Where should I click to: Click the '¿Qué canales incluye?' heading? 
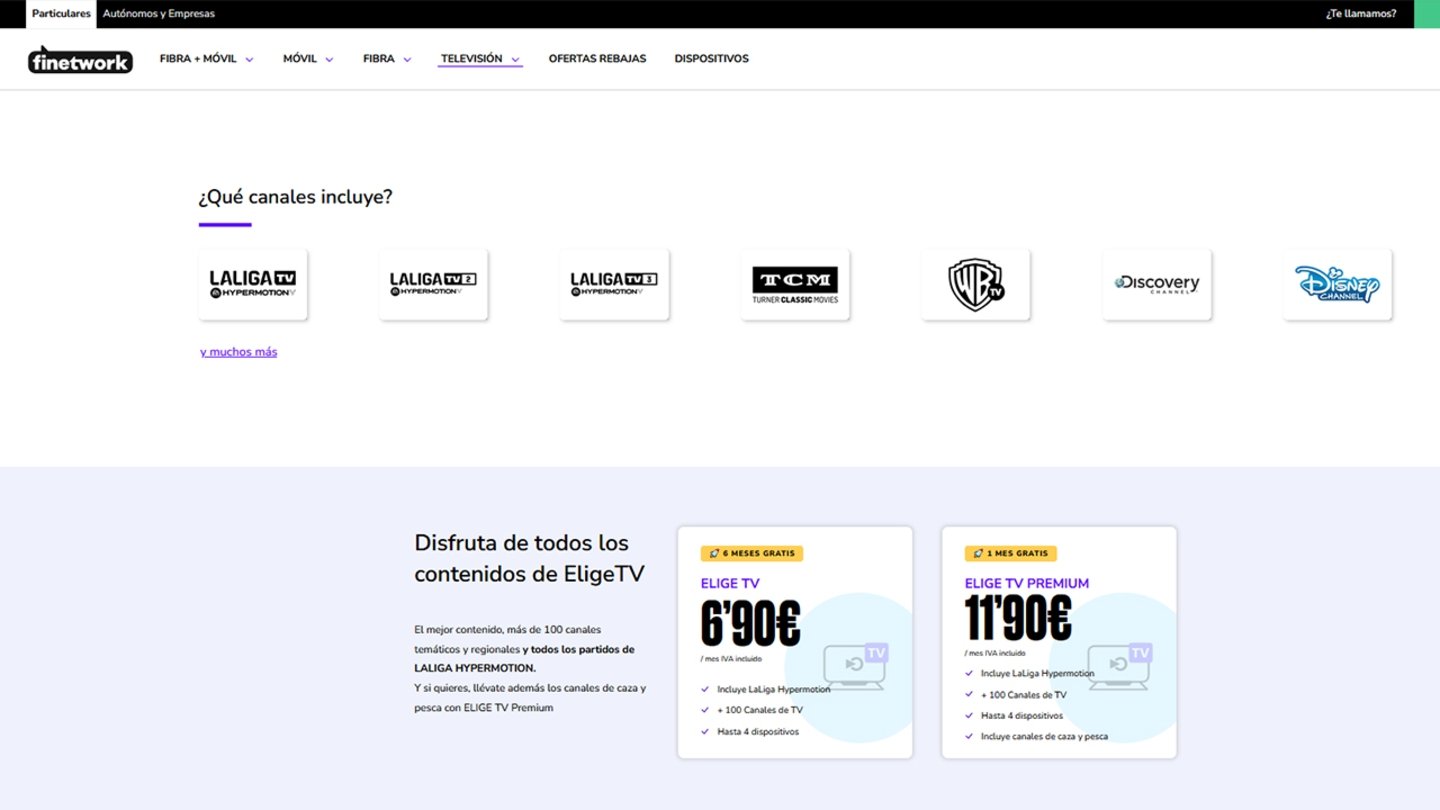coord(296,197)
